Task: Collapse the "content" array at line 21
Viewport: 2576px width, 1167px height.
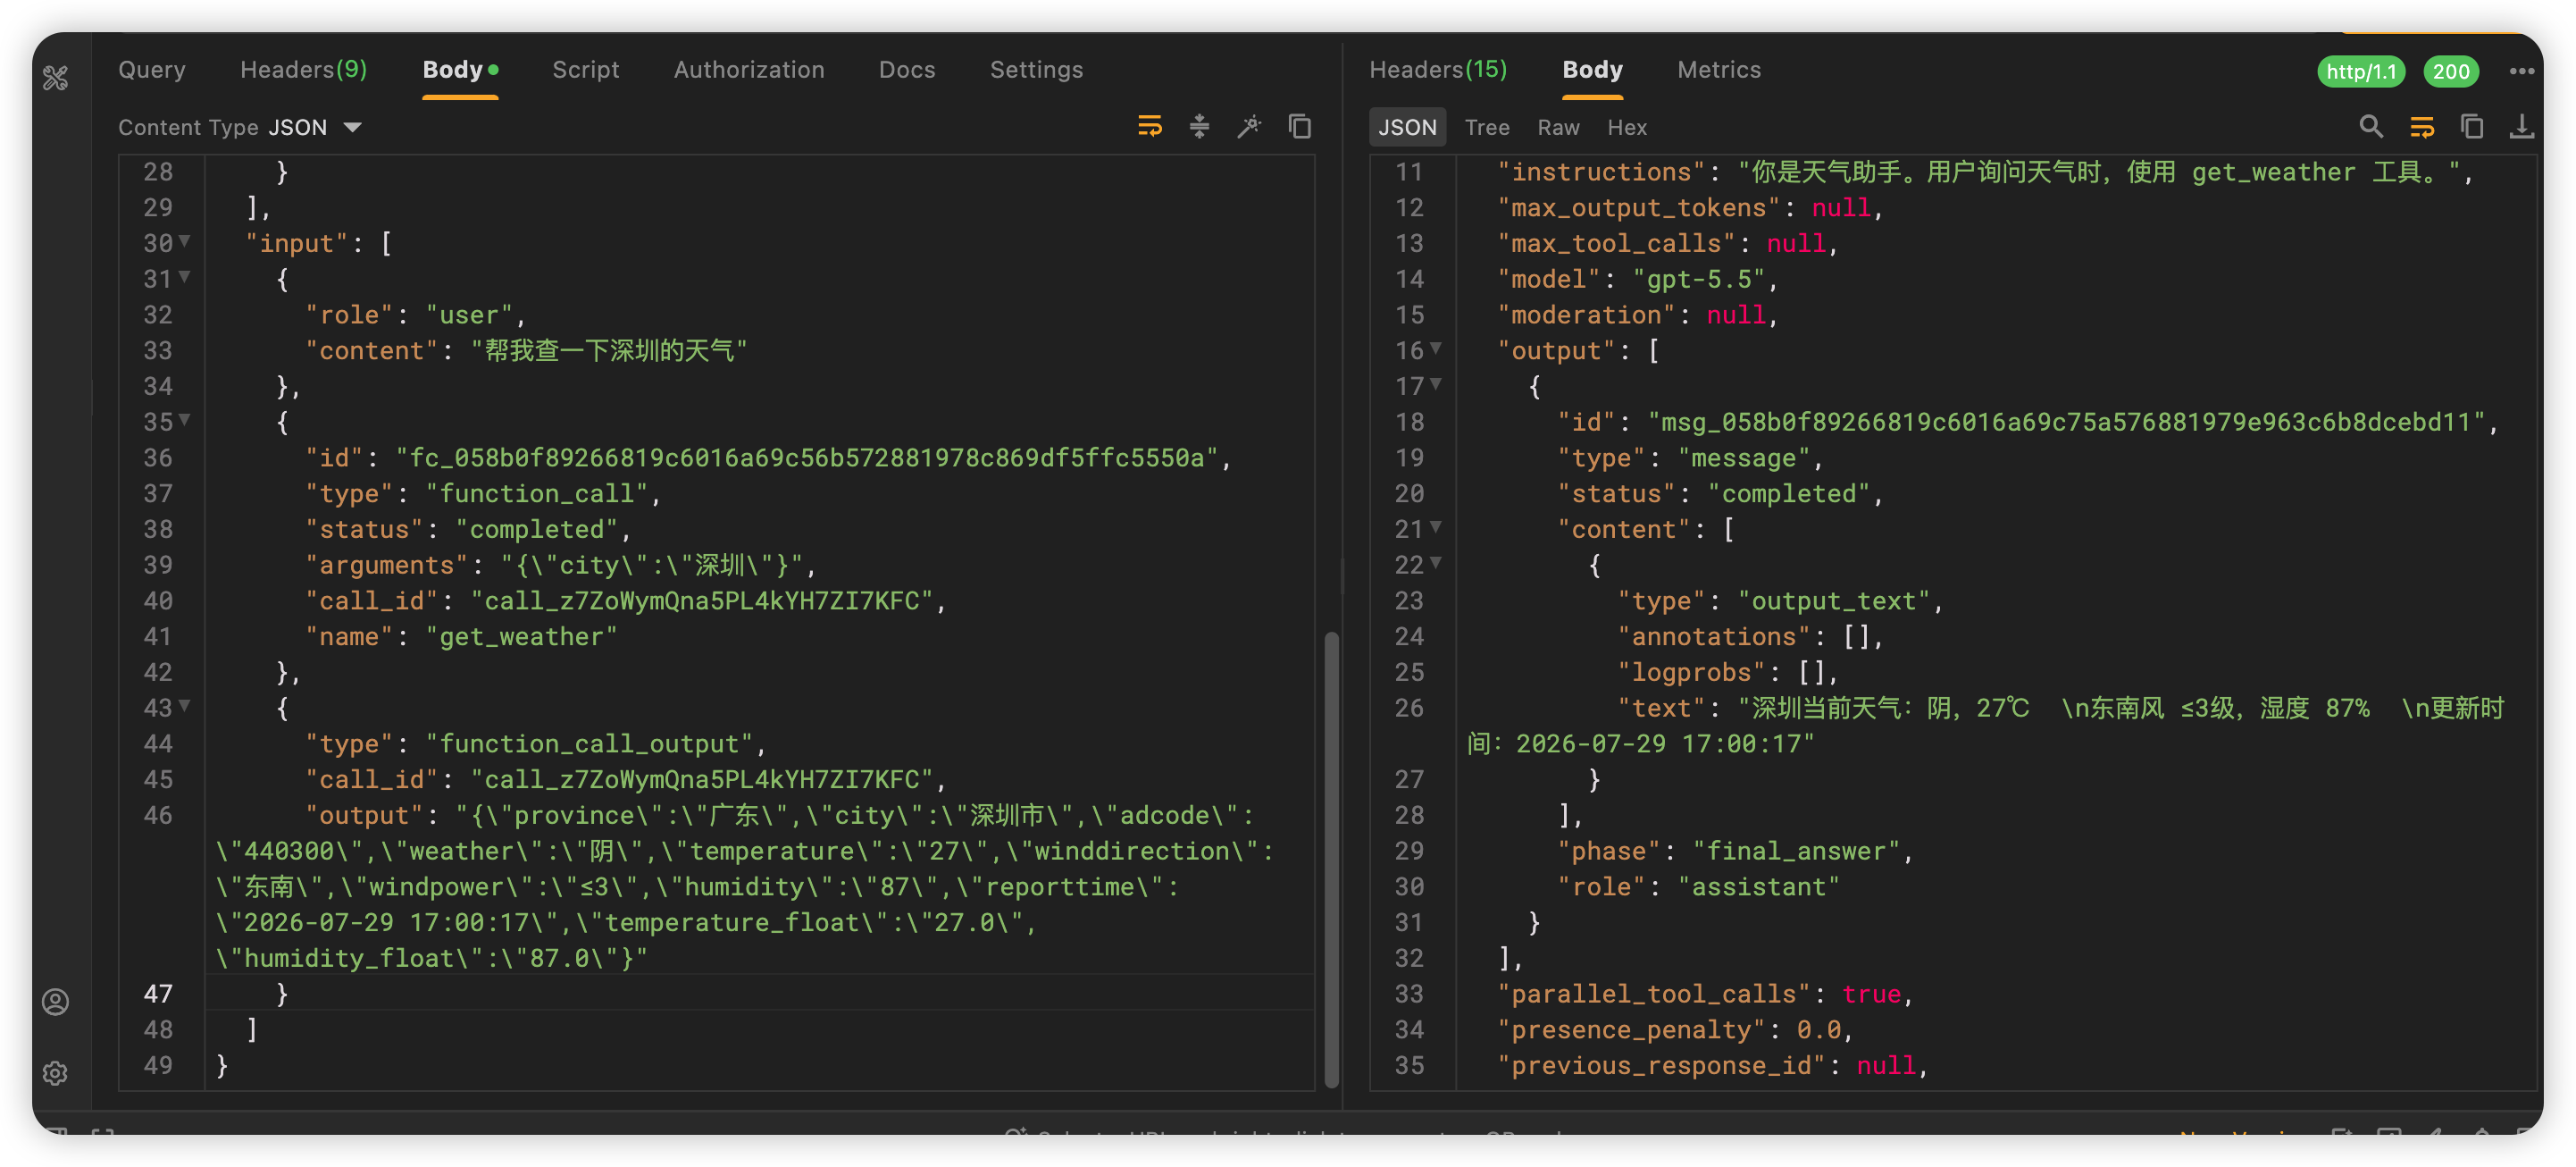Action: tap(1437, 526)
